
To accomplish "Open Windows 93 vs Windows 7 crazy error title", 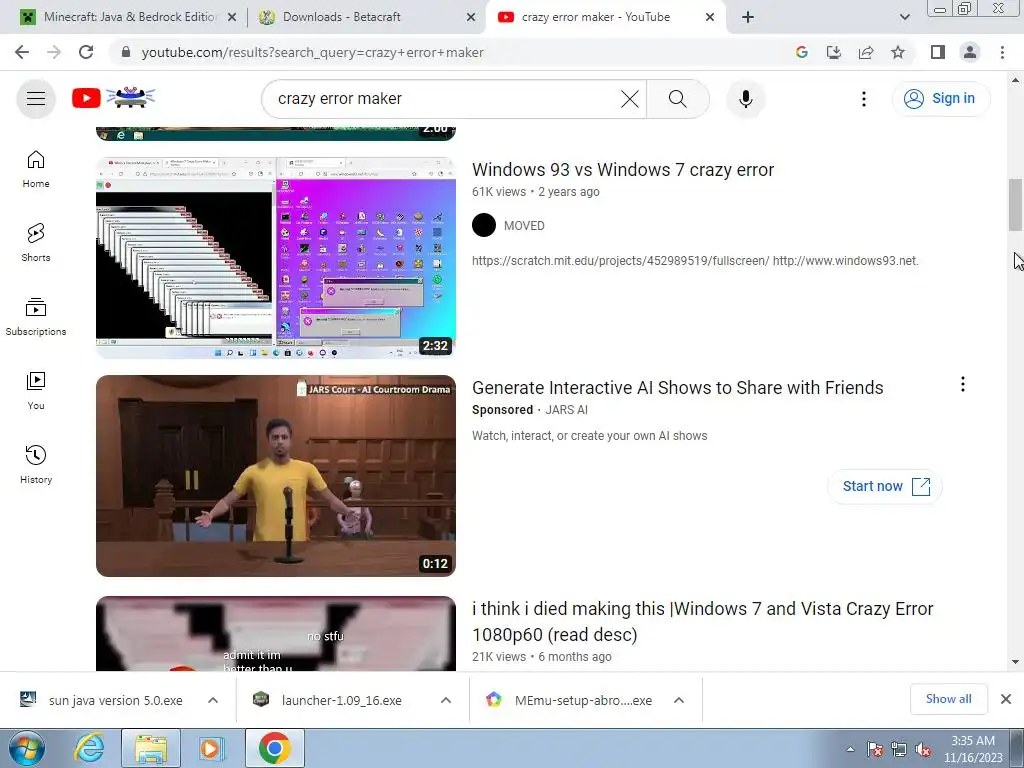I will [x=623, y=170].
